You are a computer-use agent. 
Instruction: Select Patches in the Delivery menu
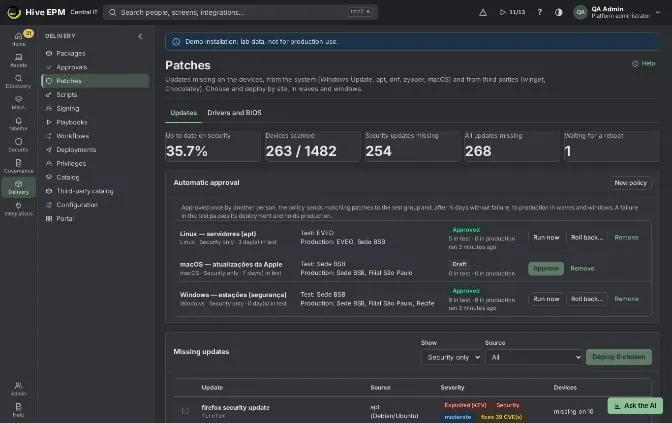(x=95, y=81)
